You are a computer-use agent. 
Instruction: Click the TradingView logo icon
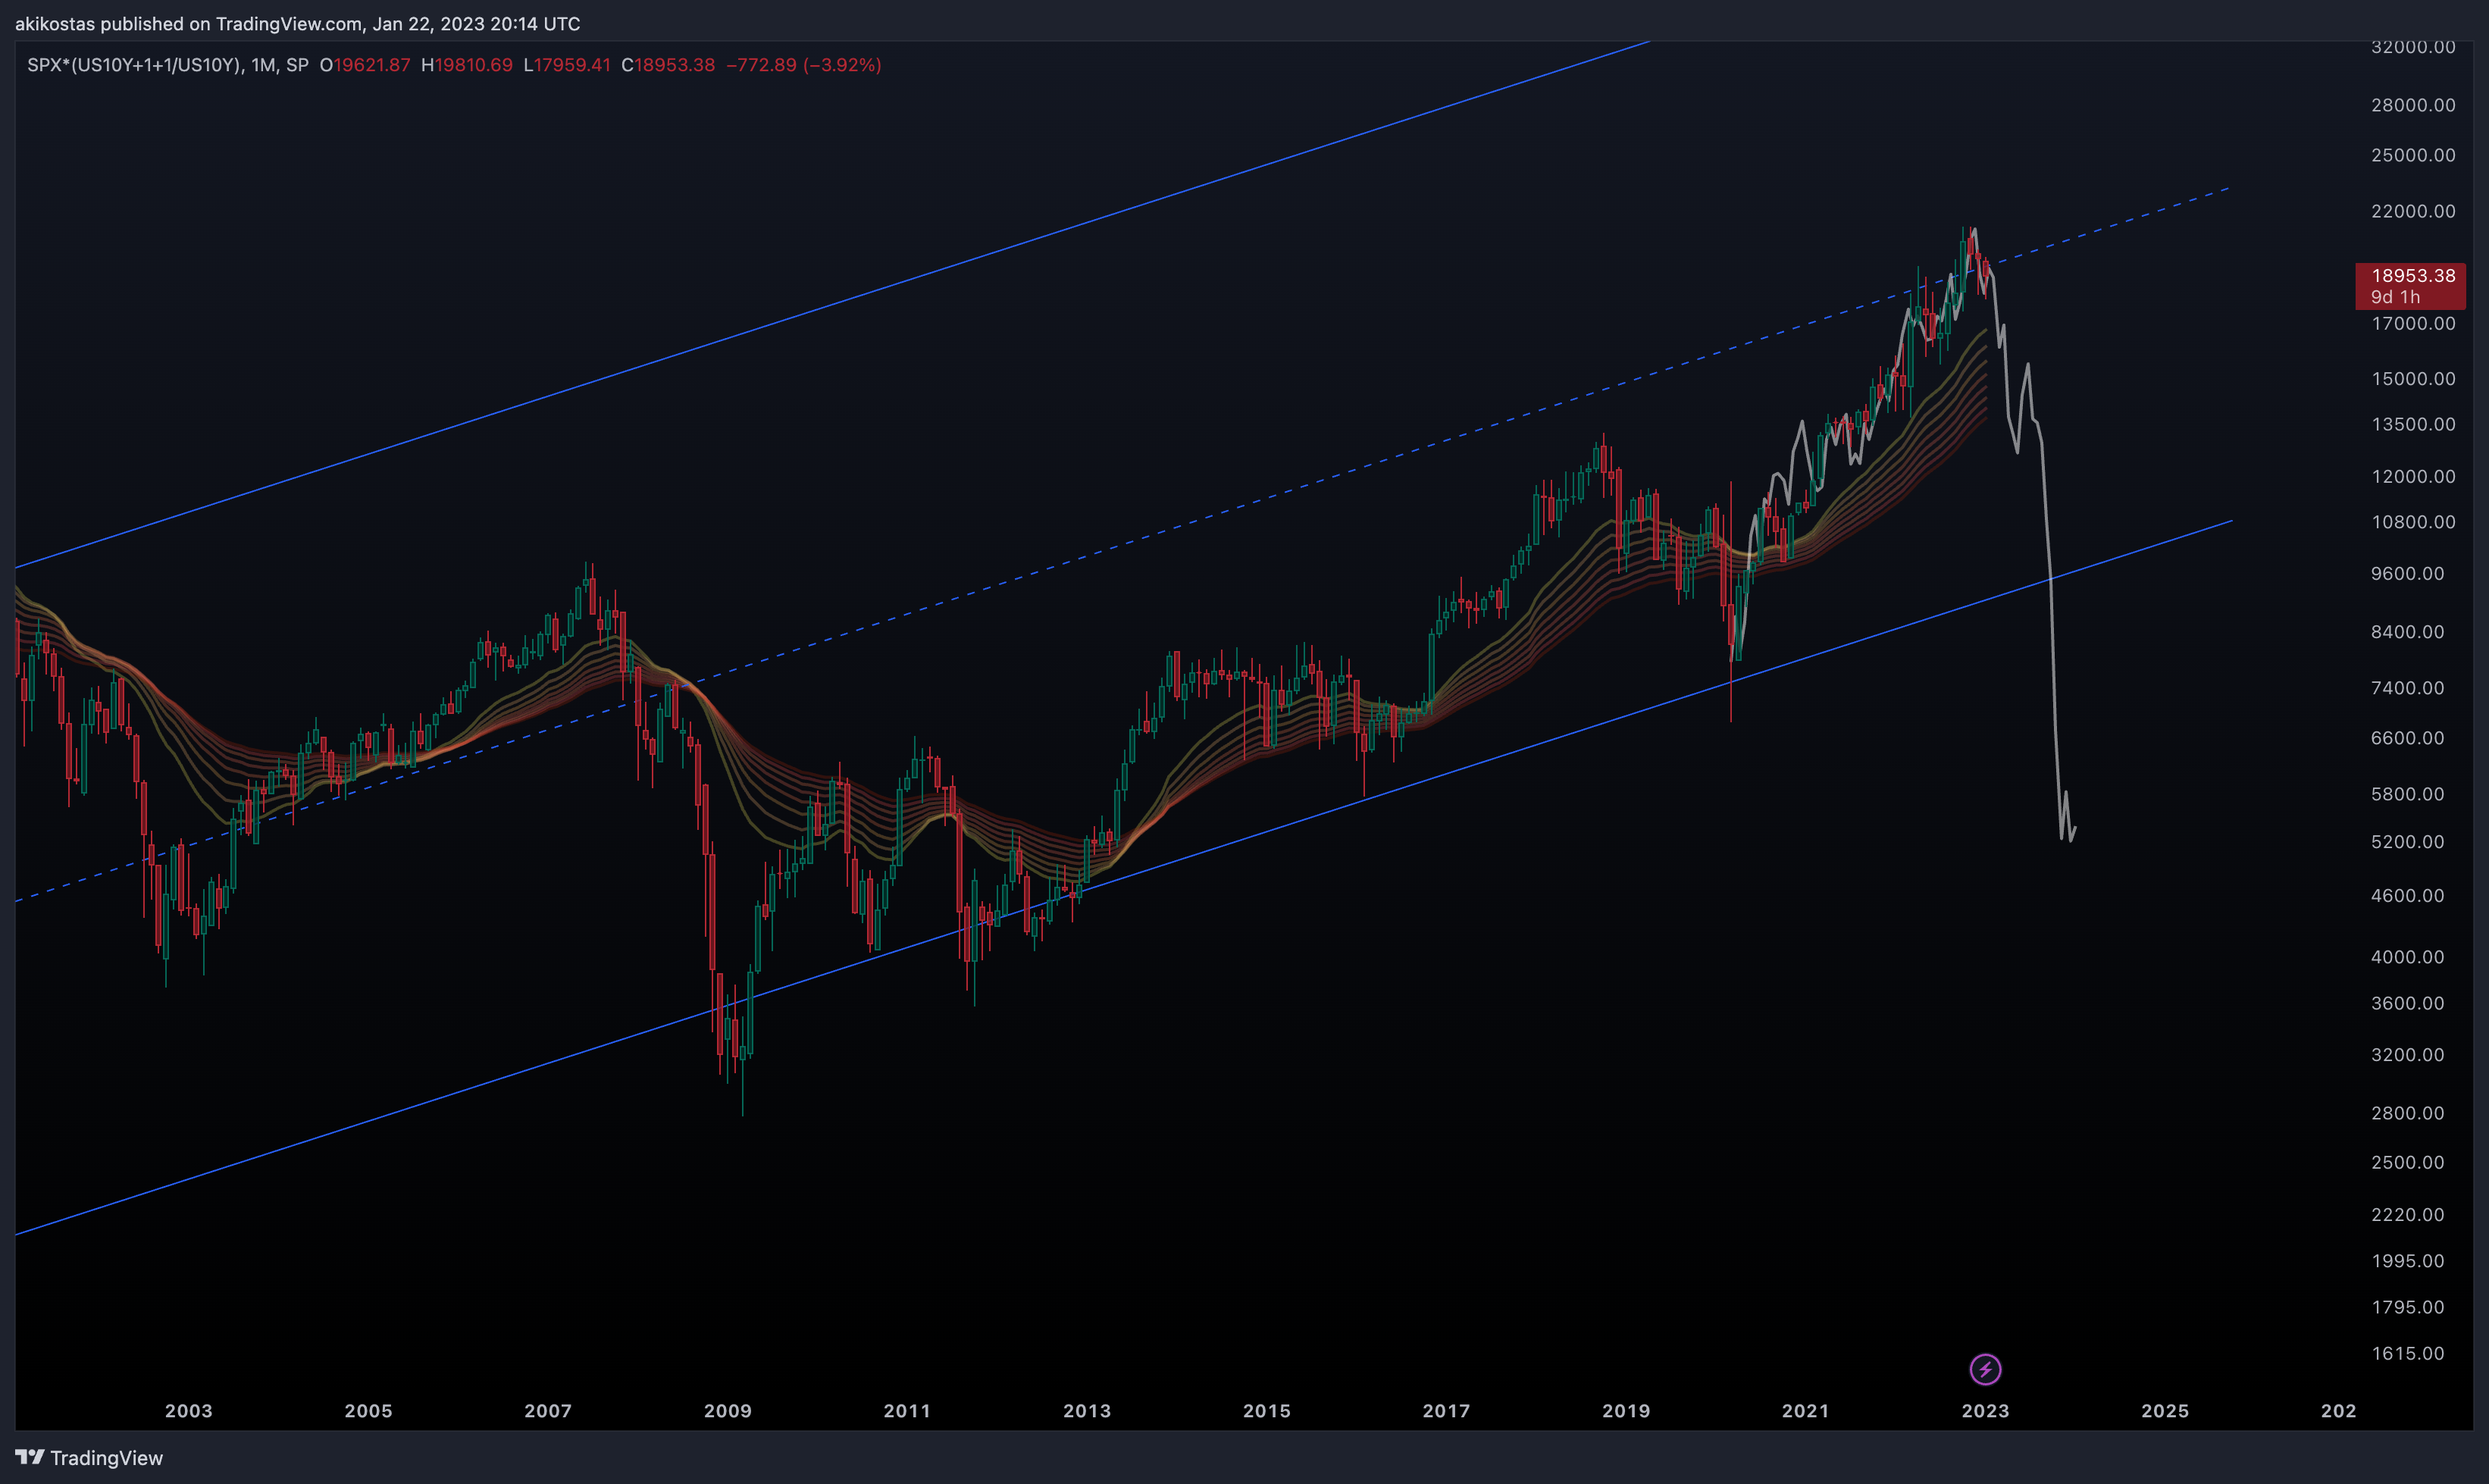pos(29,1457)
